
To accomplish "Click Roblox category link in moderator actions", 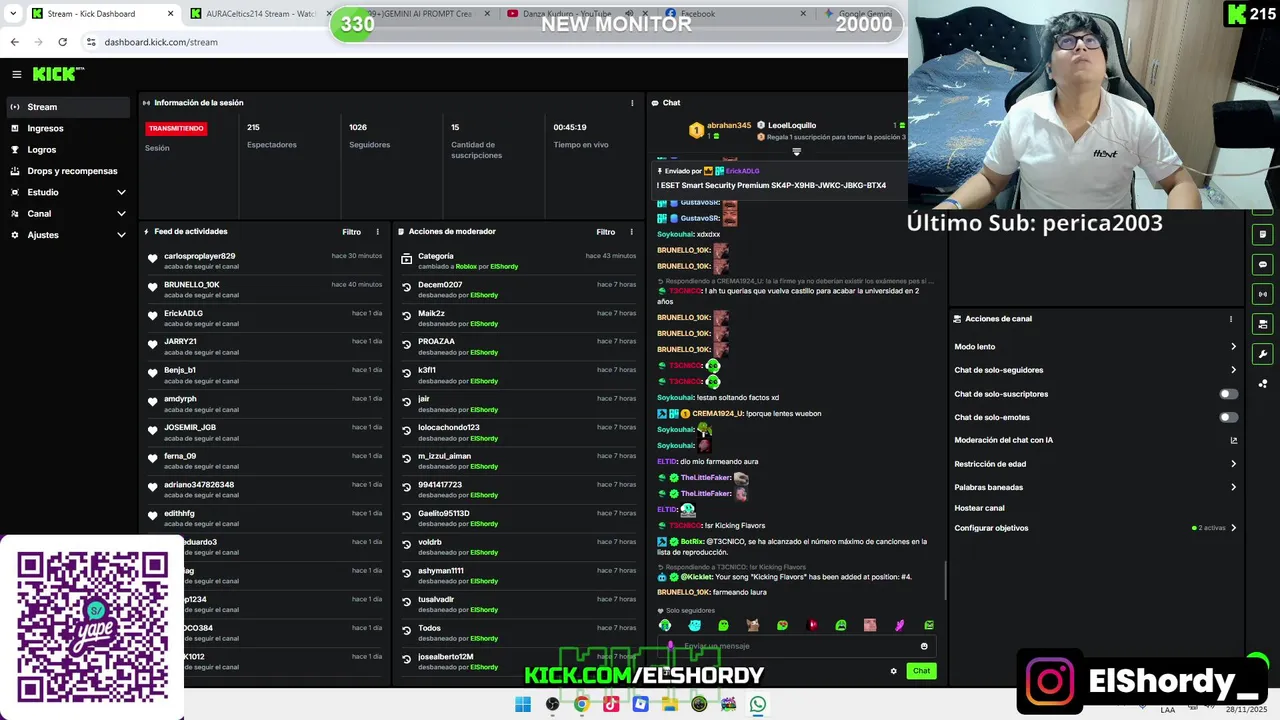I will click(x=466, y=267).
